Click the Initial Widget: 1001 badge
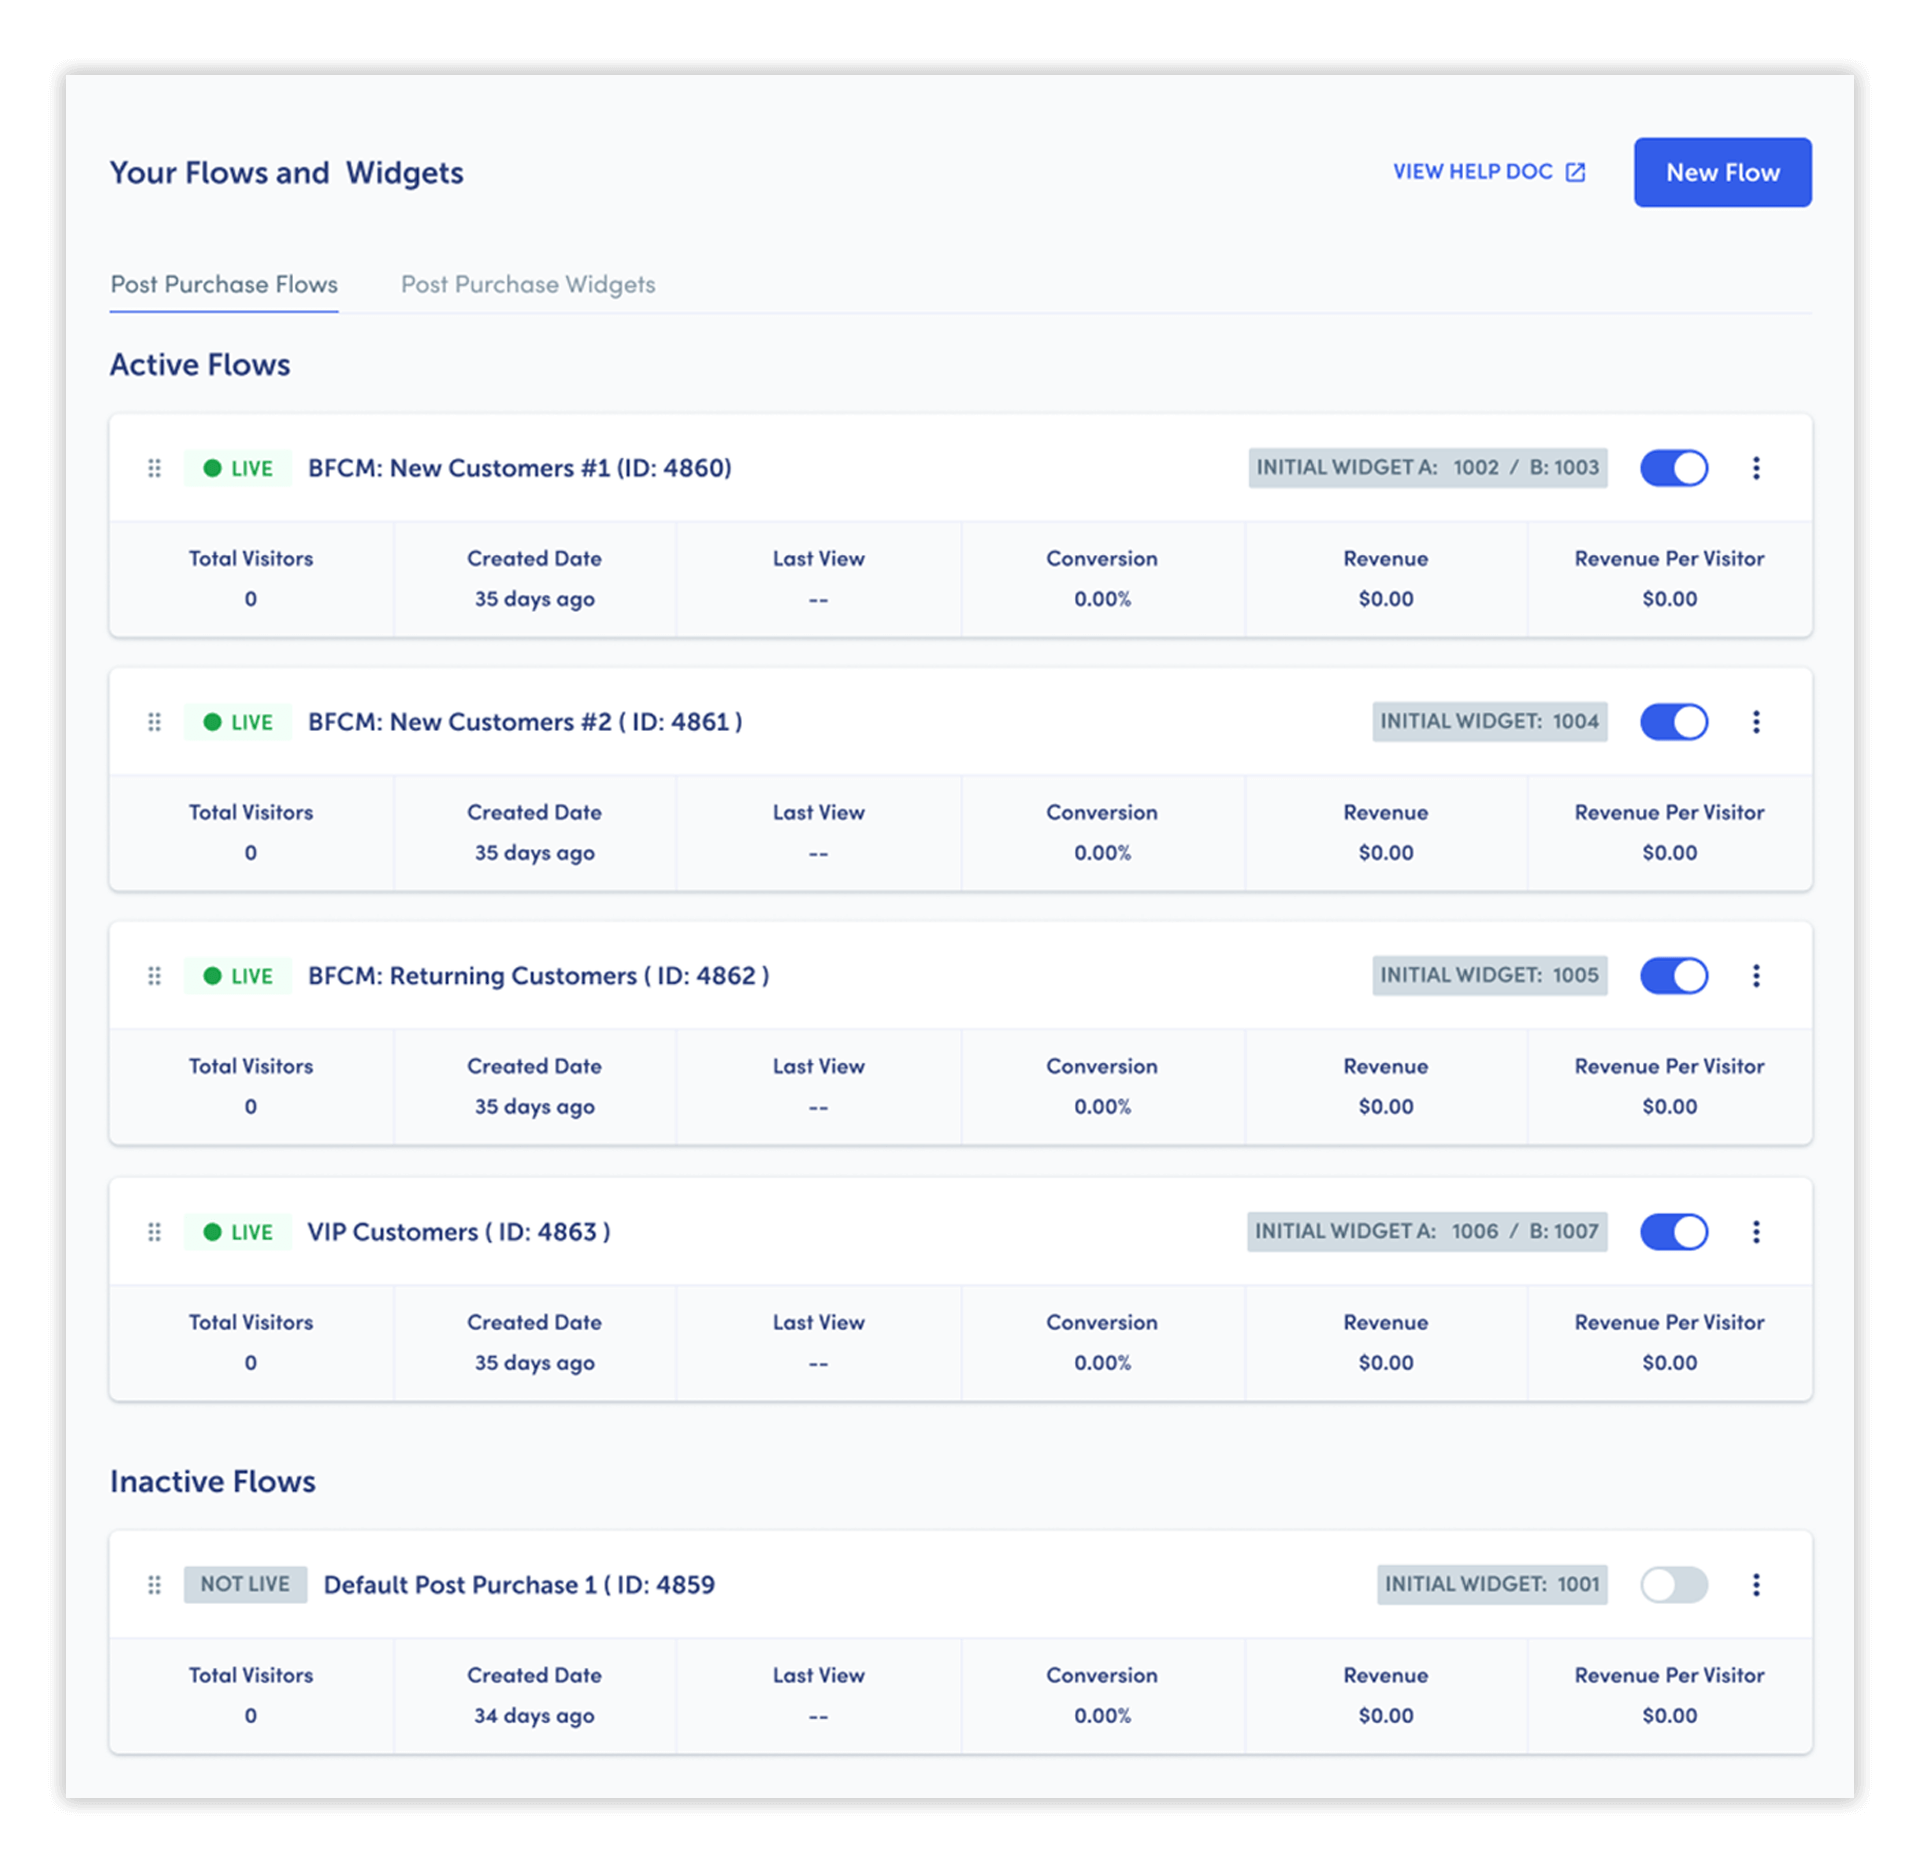1920x1875 pixels. pos(1492,1585)
